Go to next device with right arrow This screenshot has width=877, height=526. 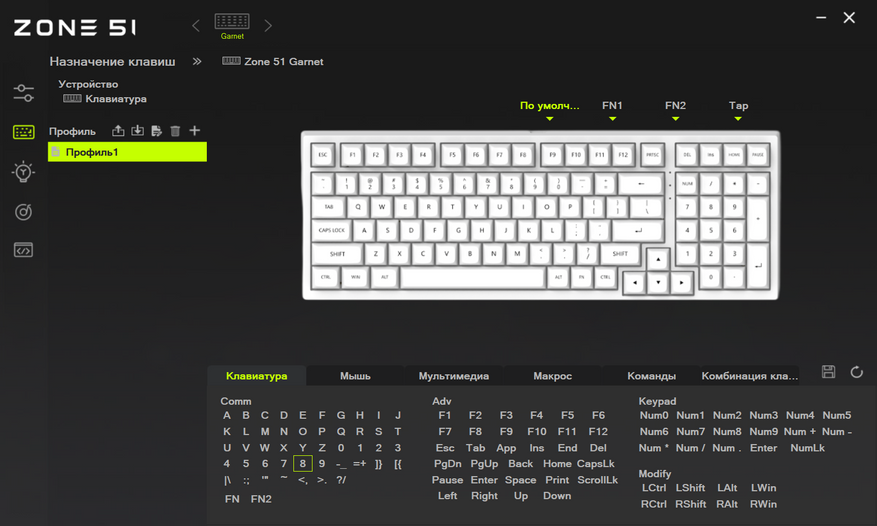(268, 26)
